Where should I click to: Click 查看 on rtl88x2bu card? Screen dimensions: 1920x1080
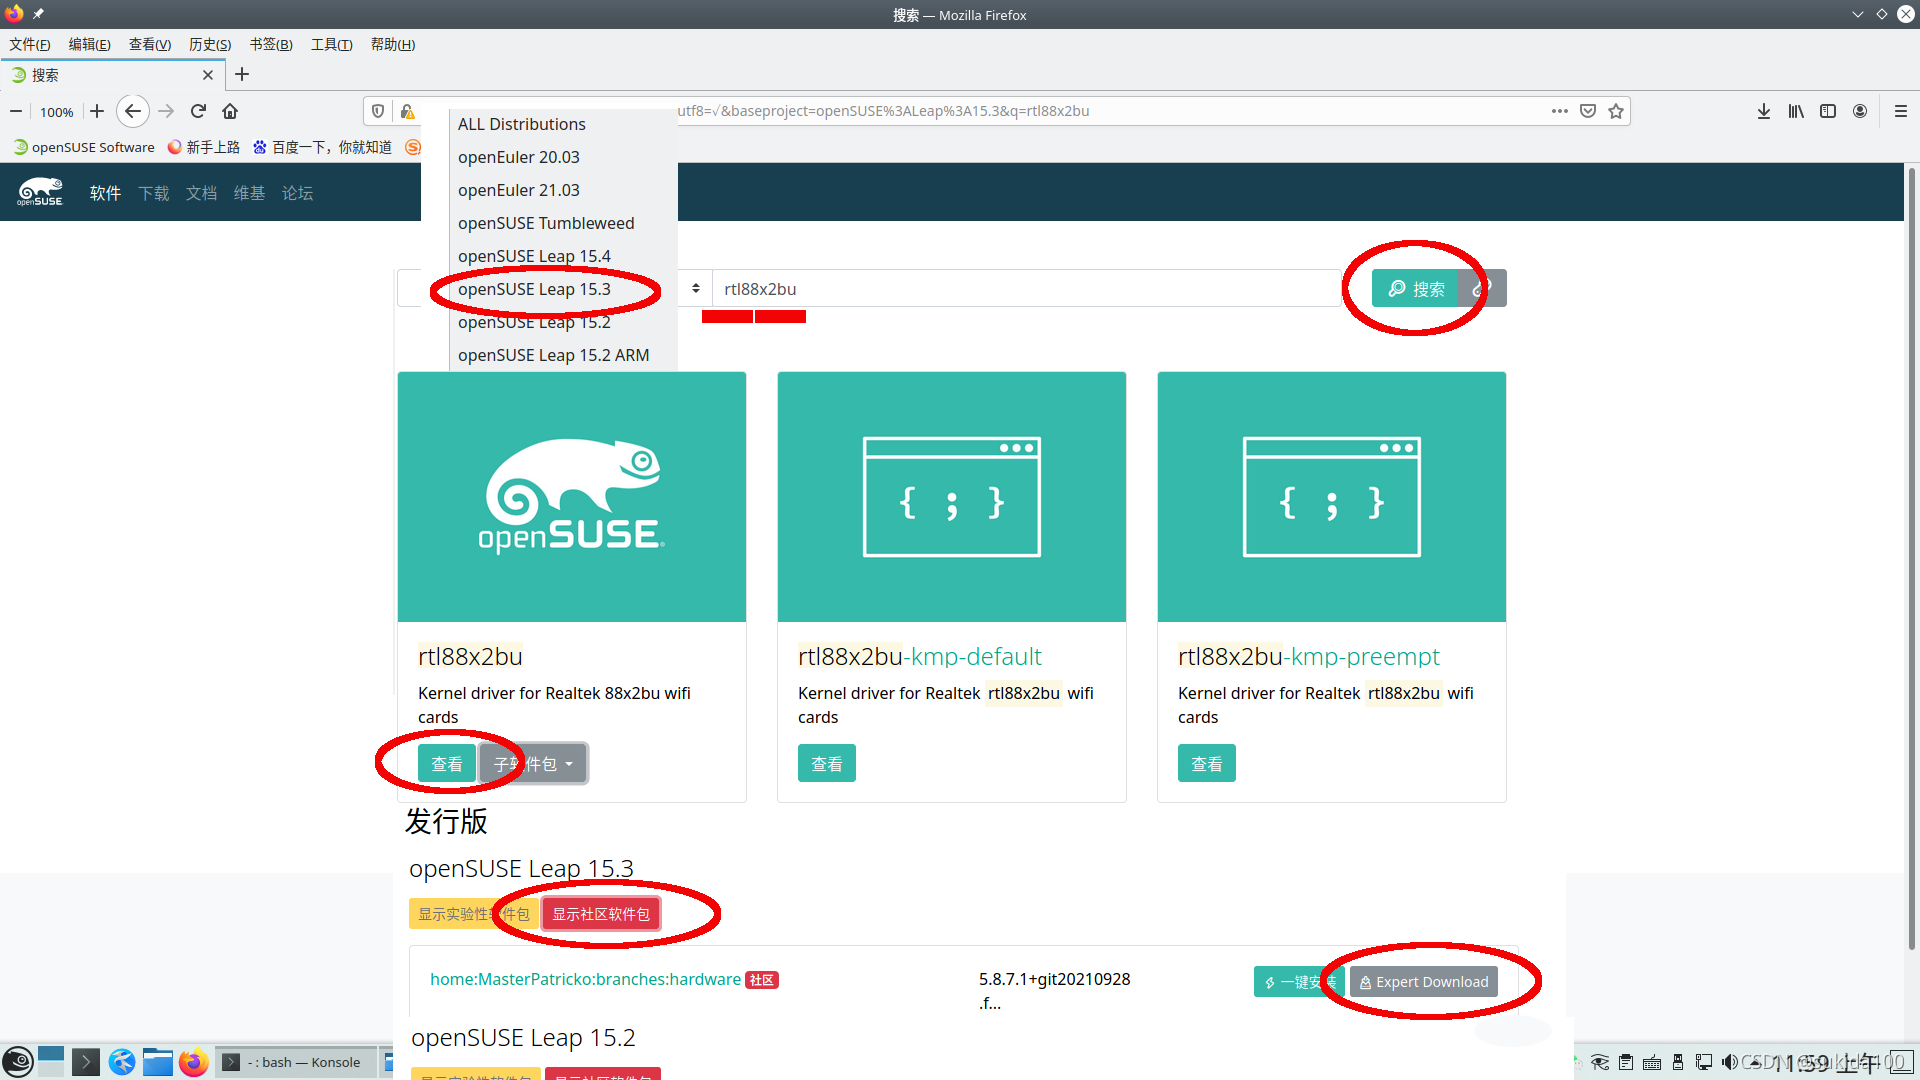(x=447, y=764)
